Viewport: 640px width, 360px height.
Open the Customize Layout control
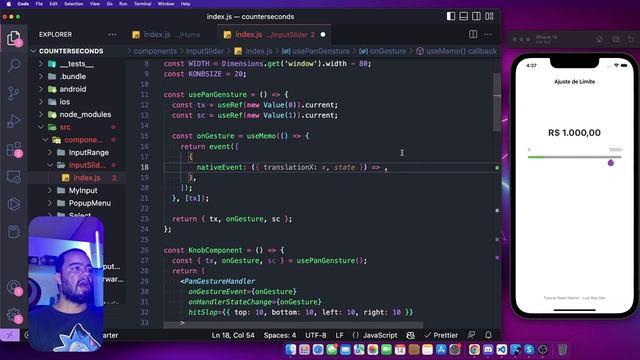click(489, 16)
